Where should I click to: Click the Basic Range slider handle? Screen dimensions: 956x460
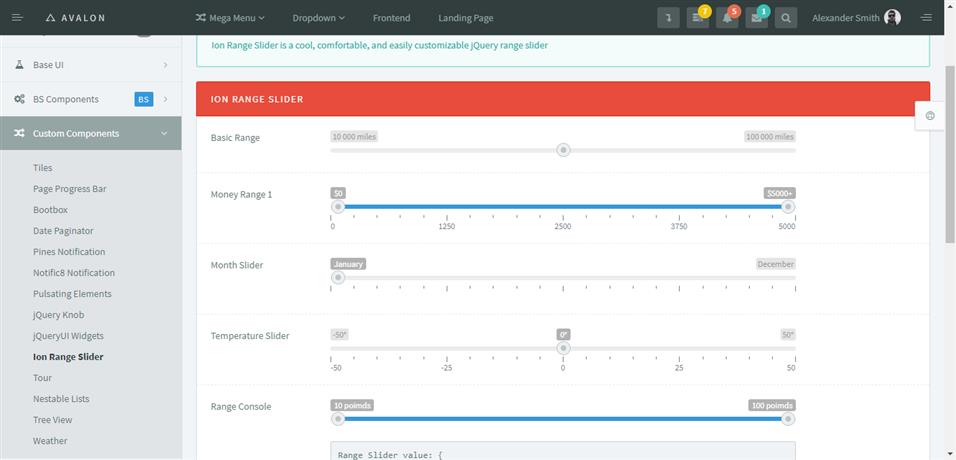pyautogui.click(x=563, y=150)
